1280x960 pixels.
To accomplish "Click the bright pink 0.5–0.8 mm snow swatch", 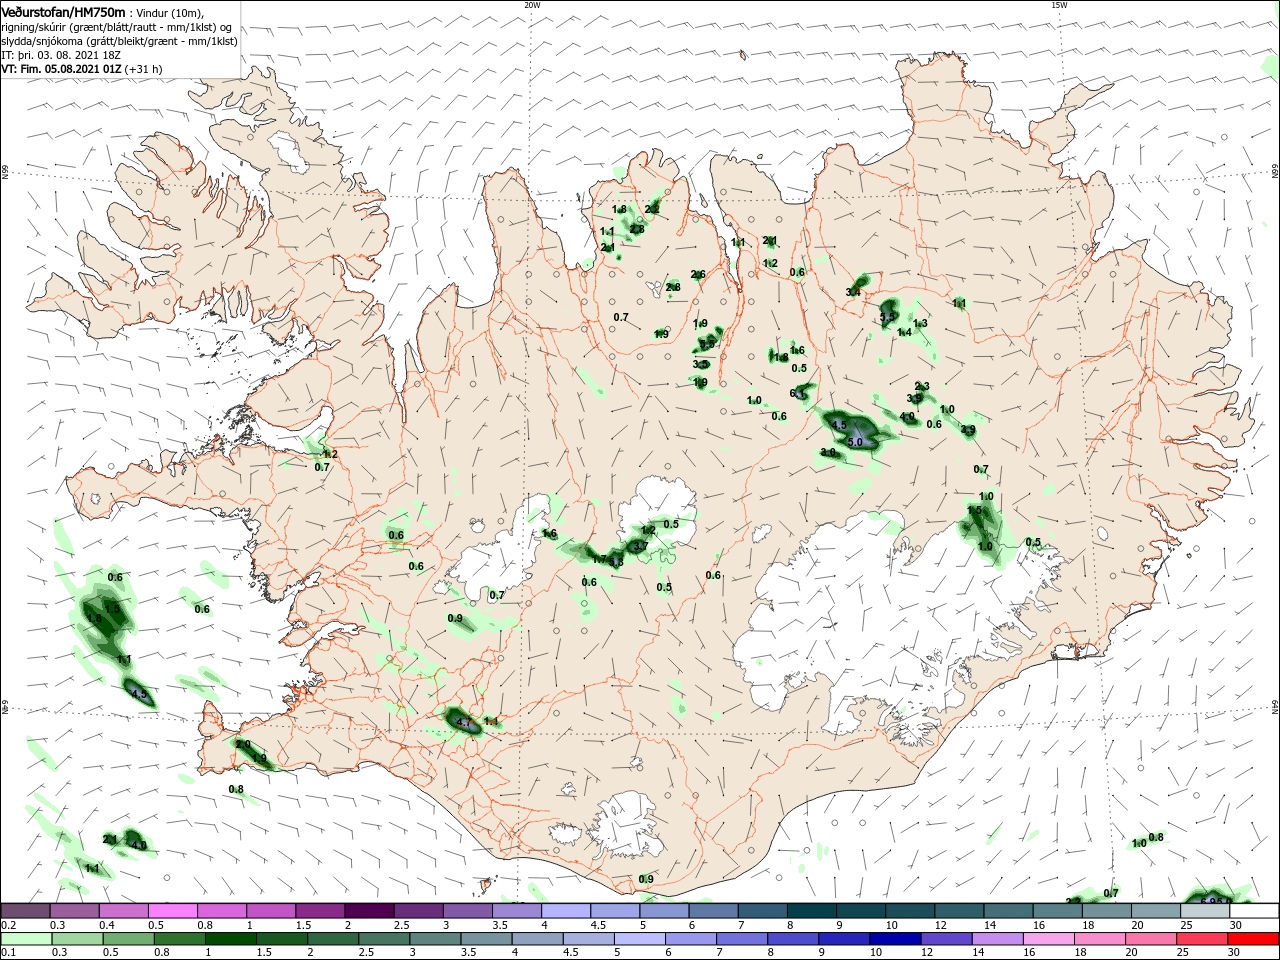I will 173,910.
